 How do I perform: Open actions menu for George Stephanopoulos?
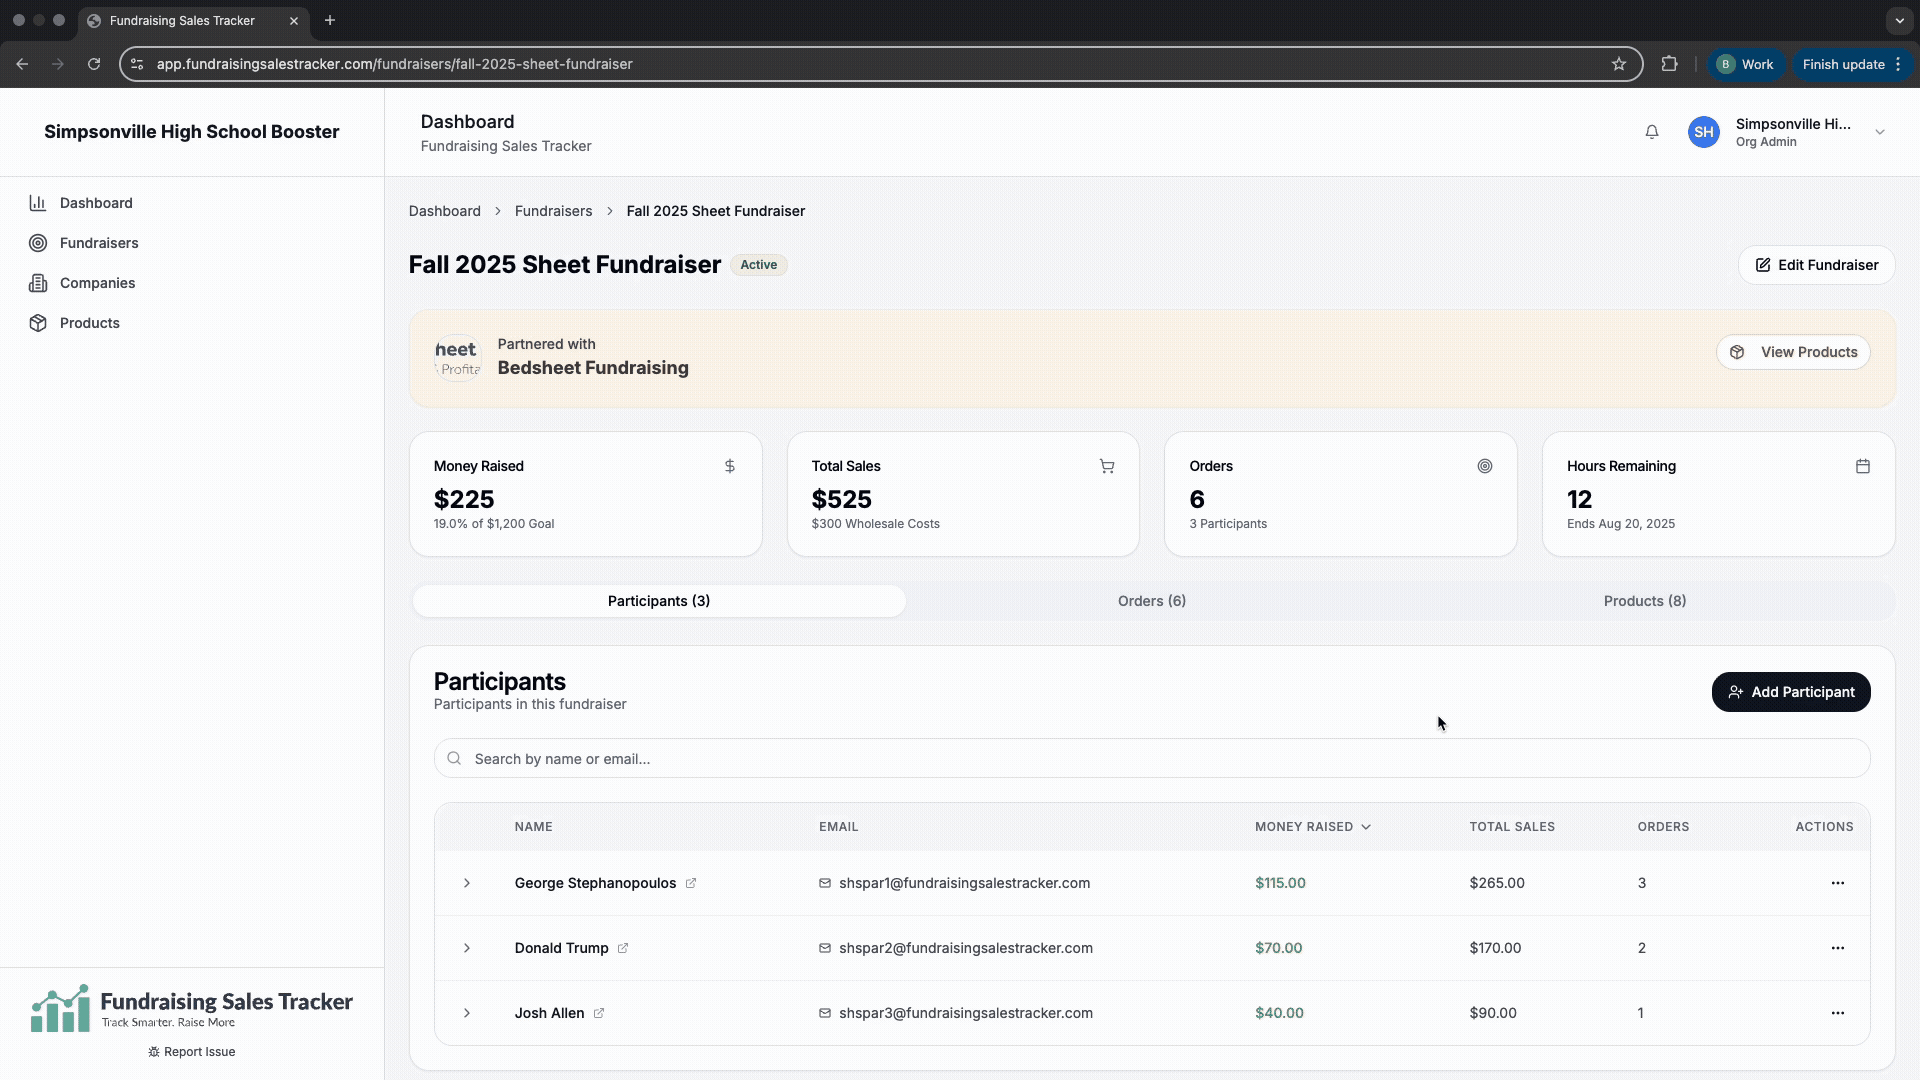tap(1837, 883)
